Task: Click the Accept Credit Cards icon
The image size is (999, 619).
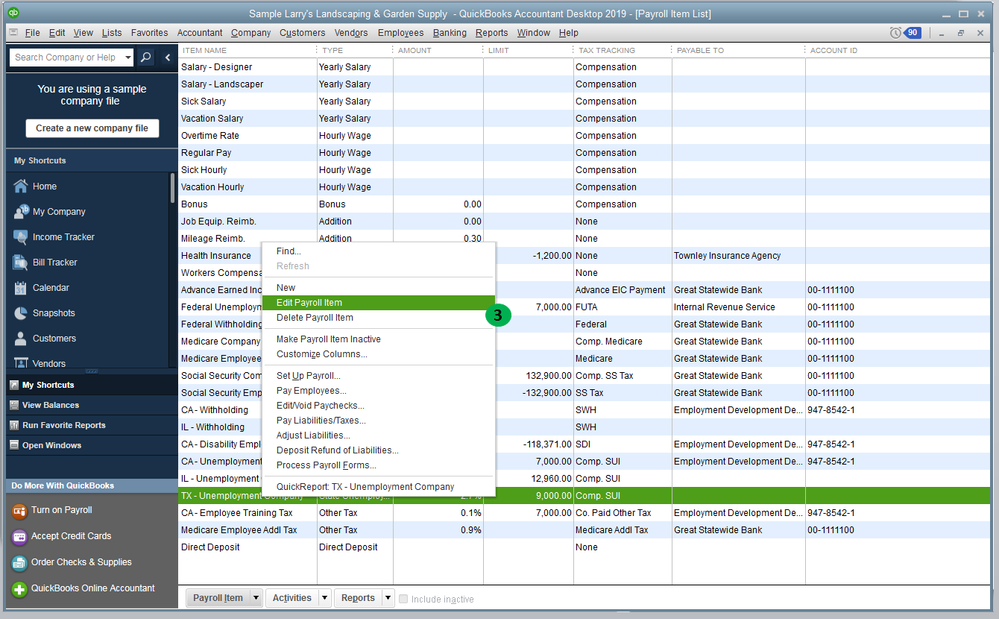Action: (19, 536)
